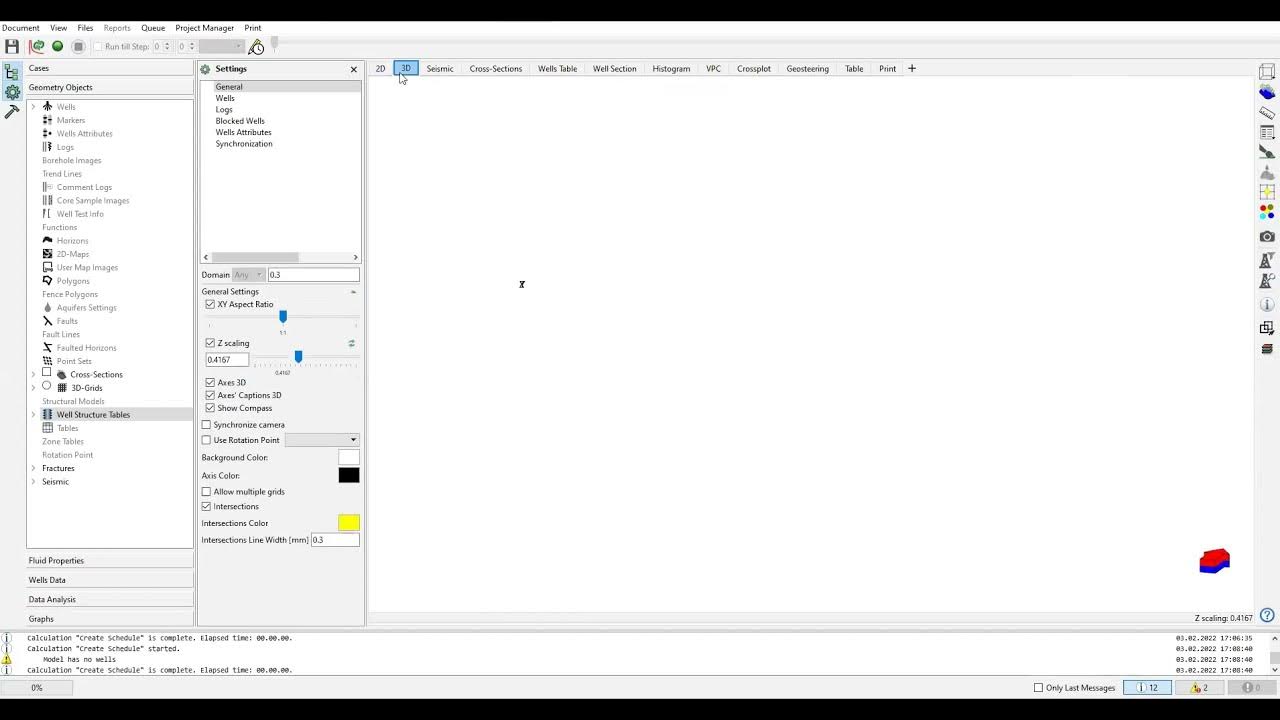Collapse the General Settings section arrow

[x=353, y=292]
